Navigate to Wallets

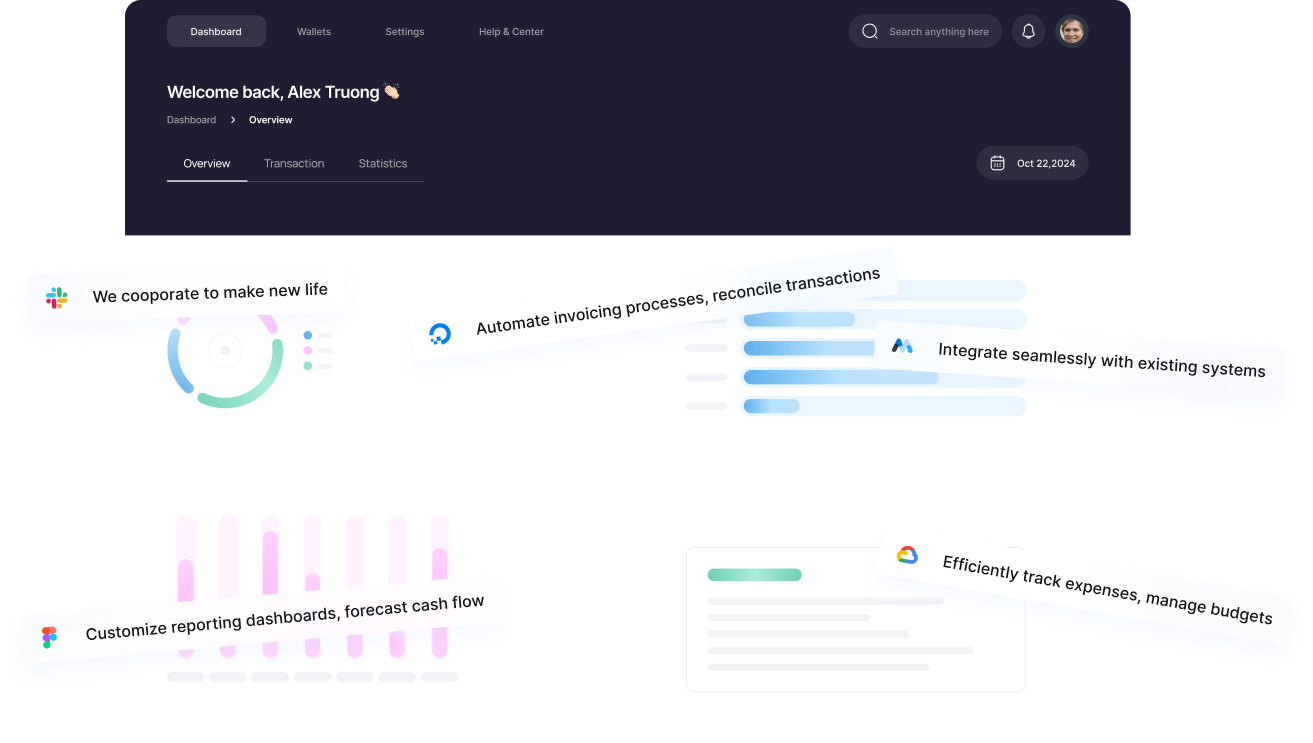pos(313,31)
